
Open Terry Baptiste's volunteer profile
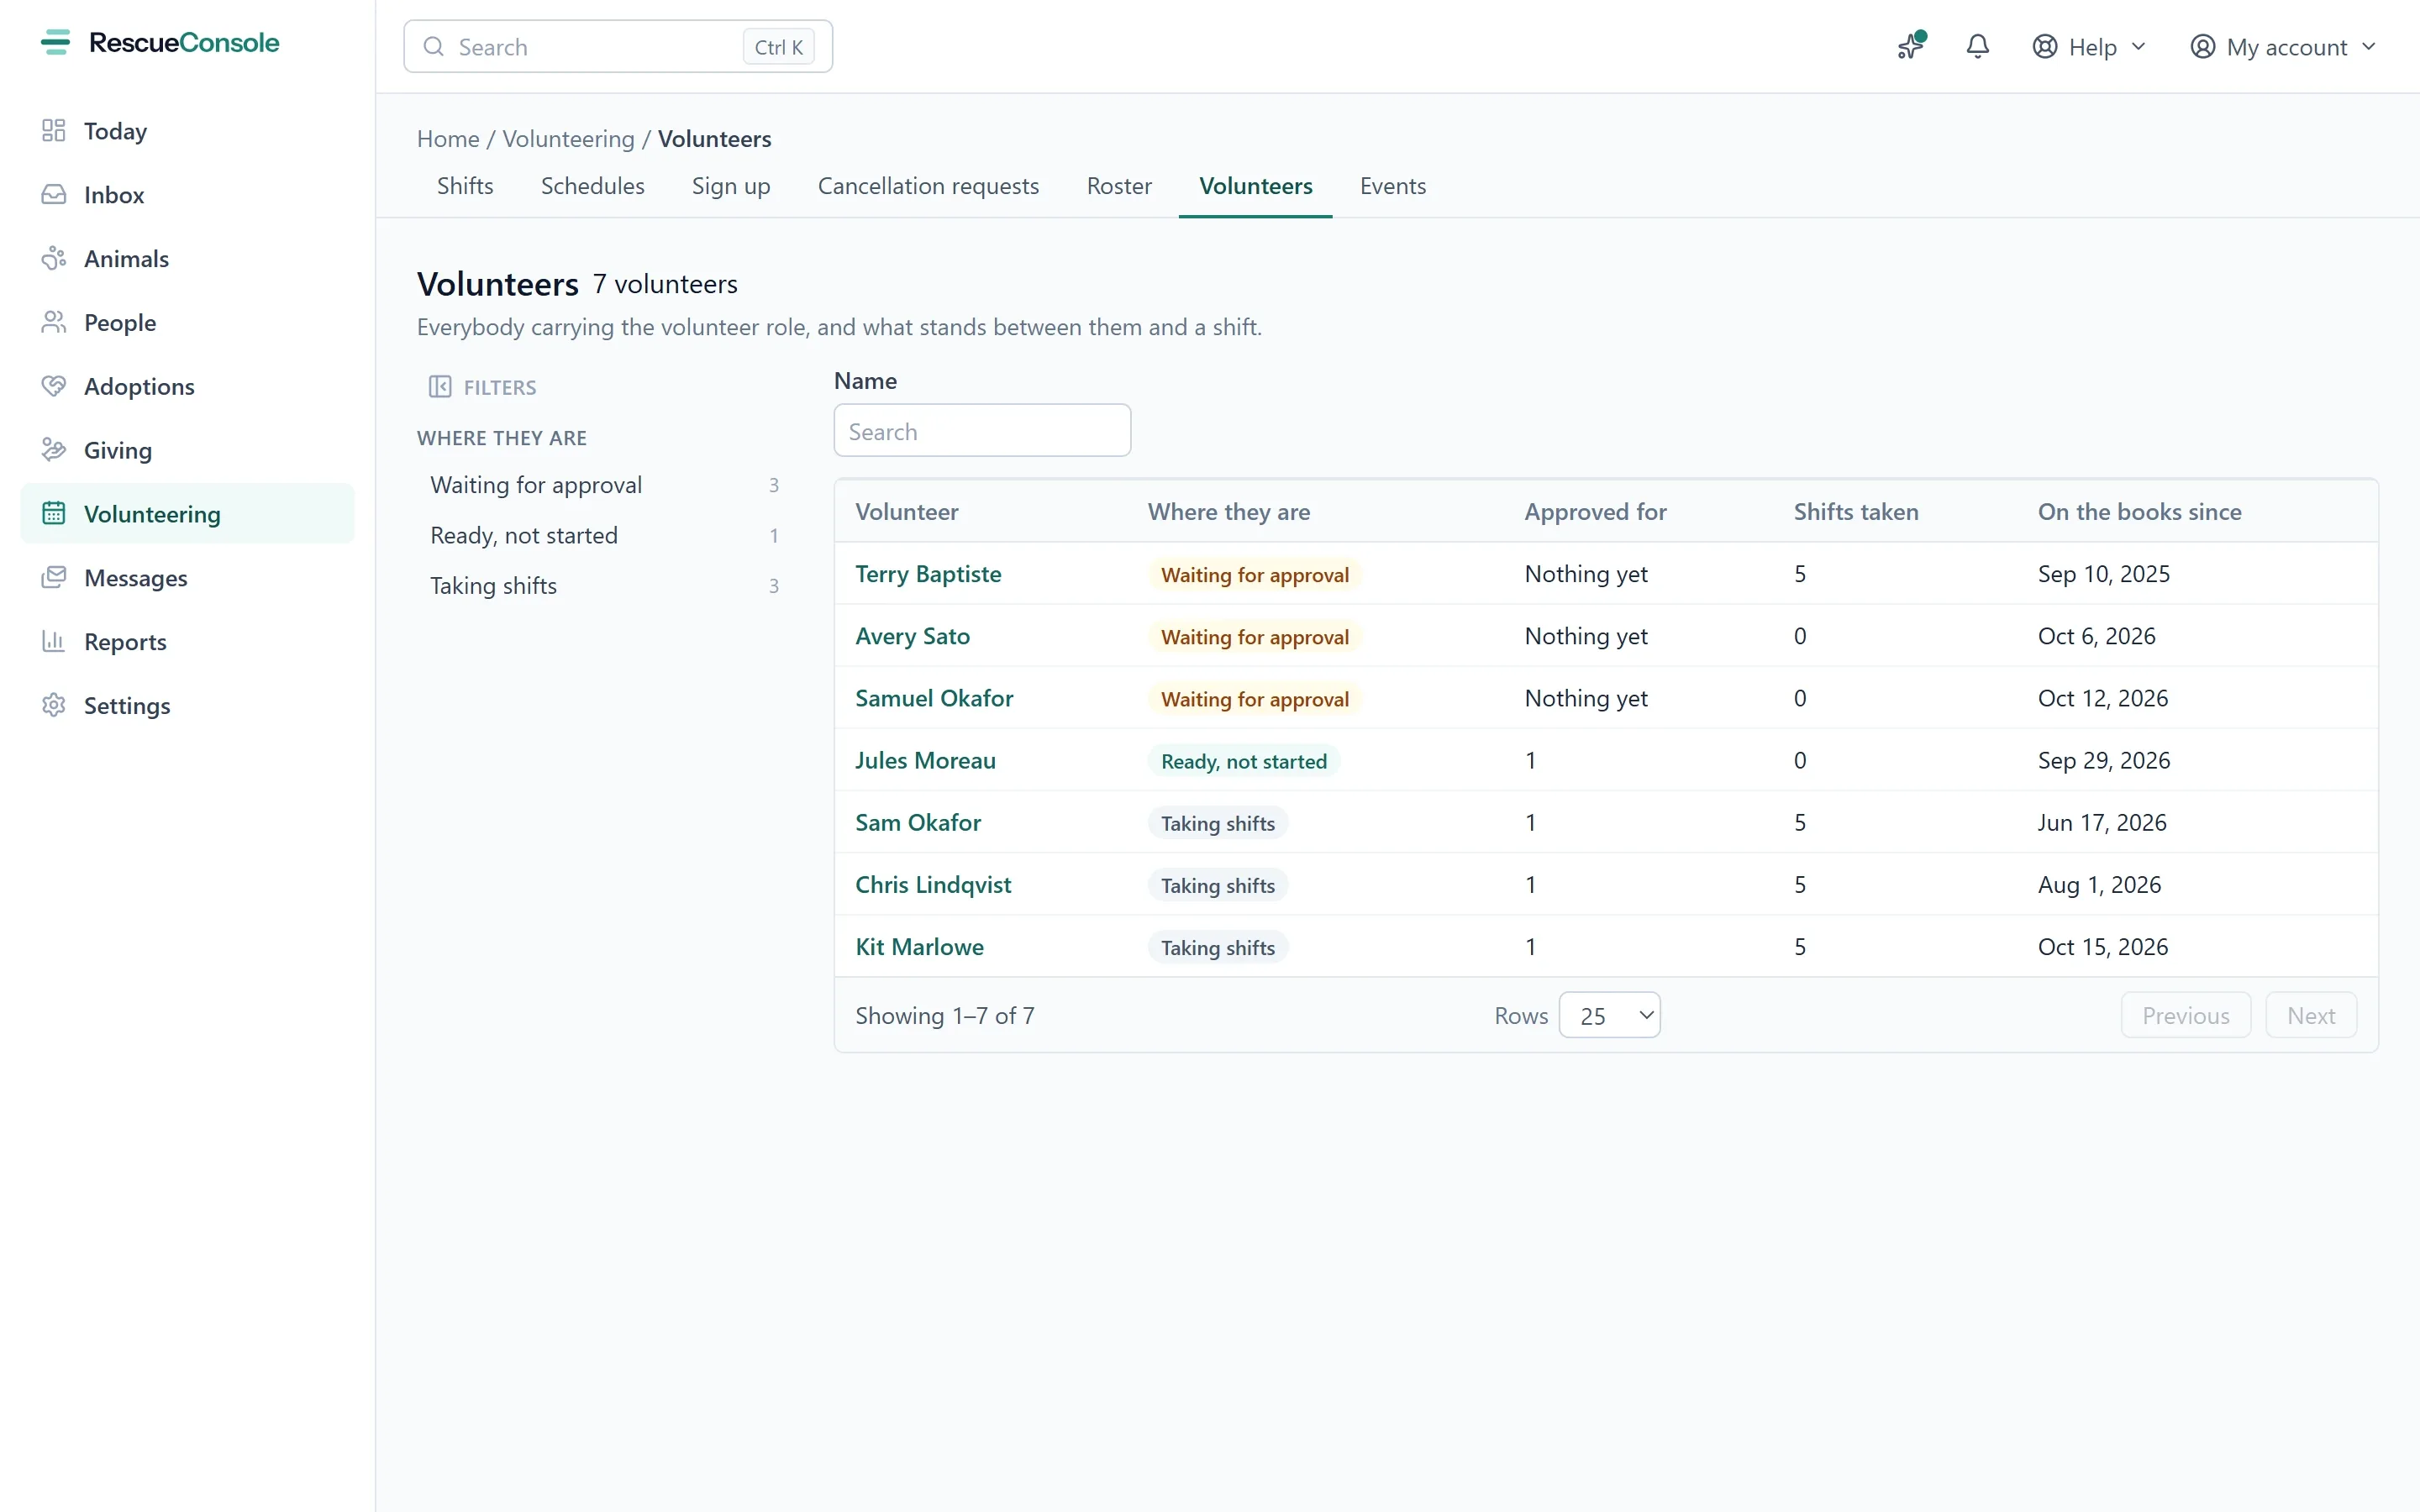pos(928,574)
